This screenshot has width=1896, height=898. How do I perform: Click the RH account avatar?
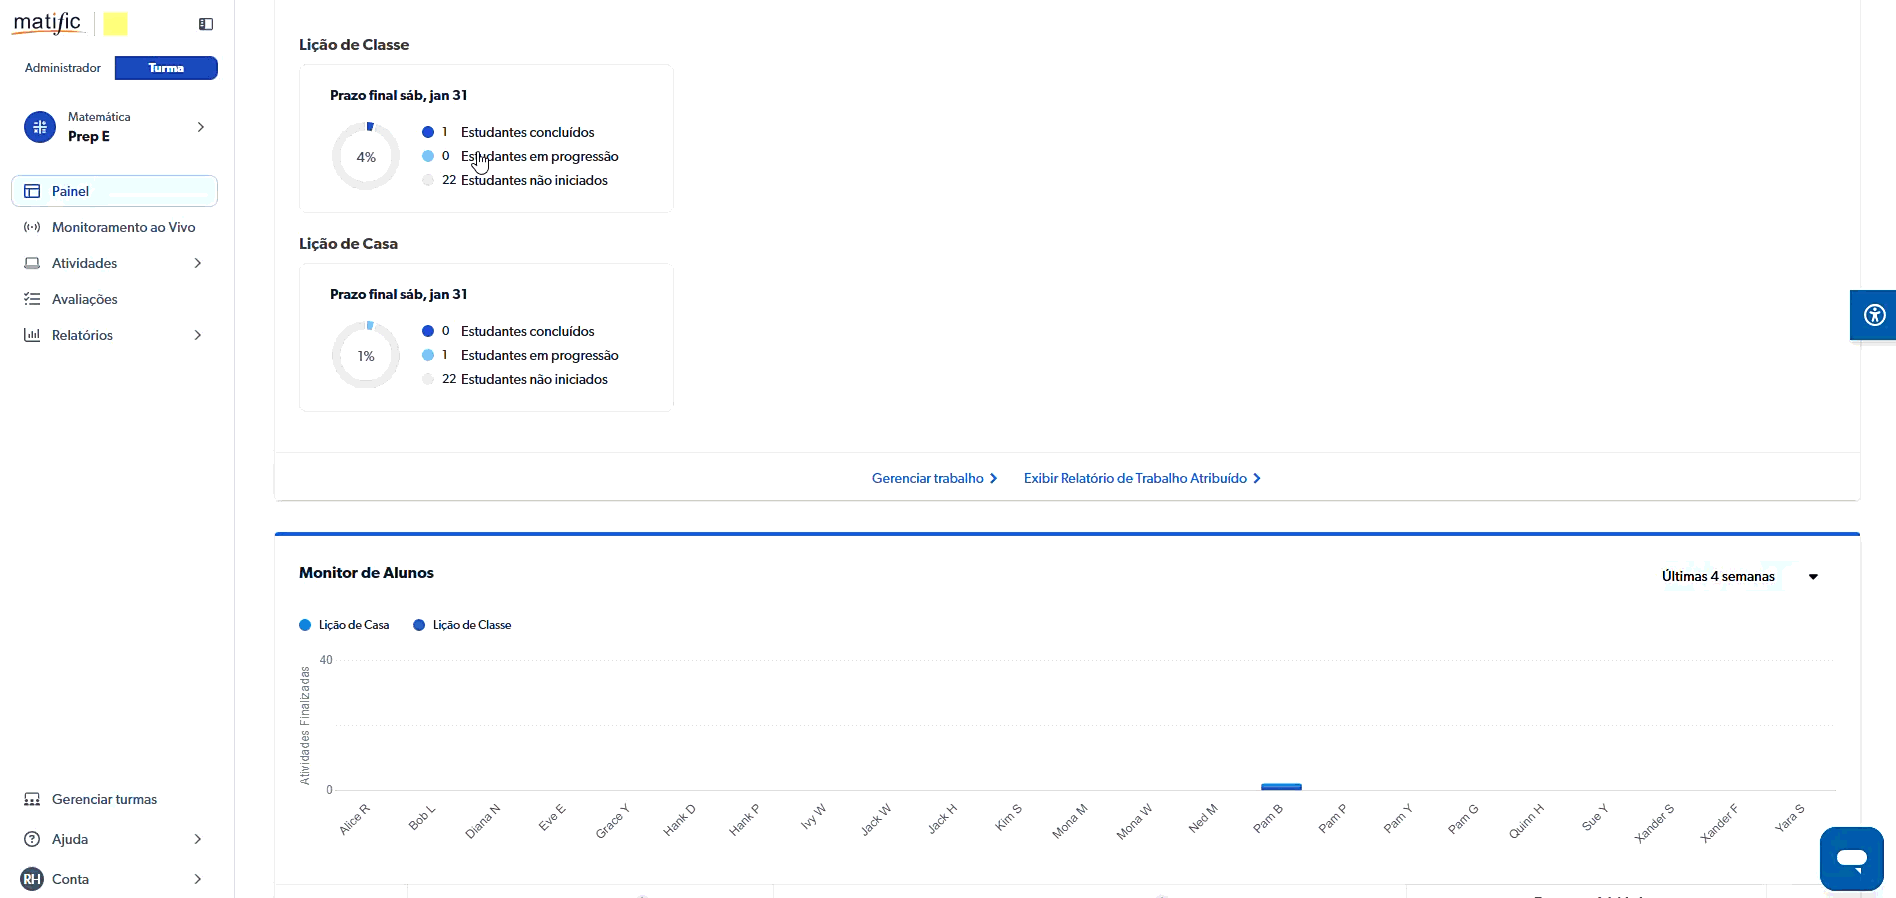(x=32, y=879)
